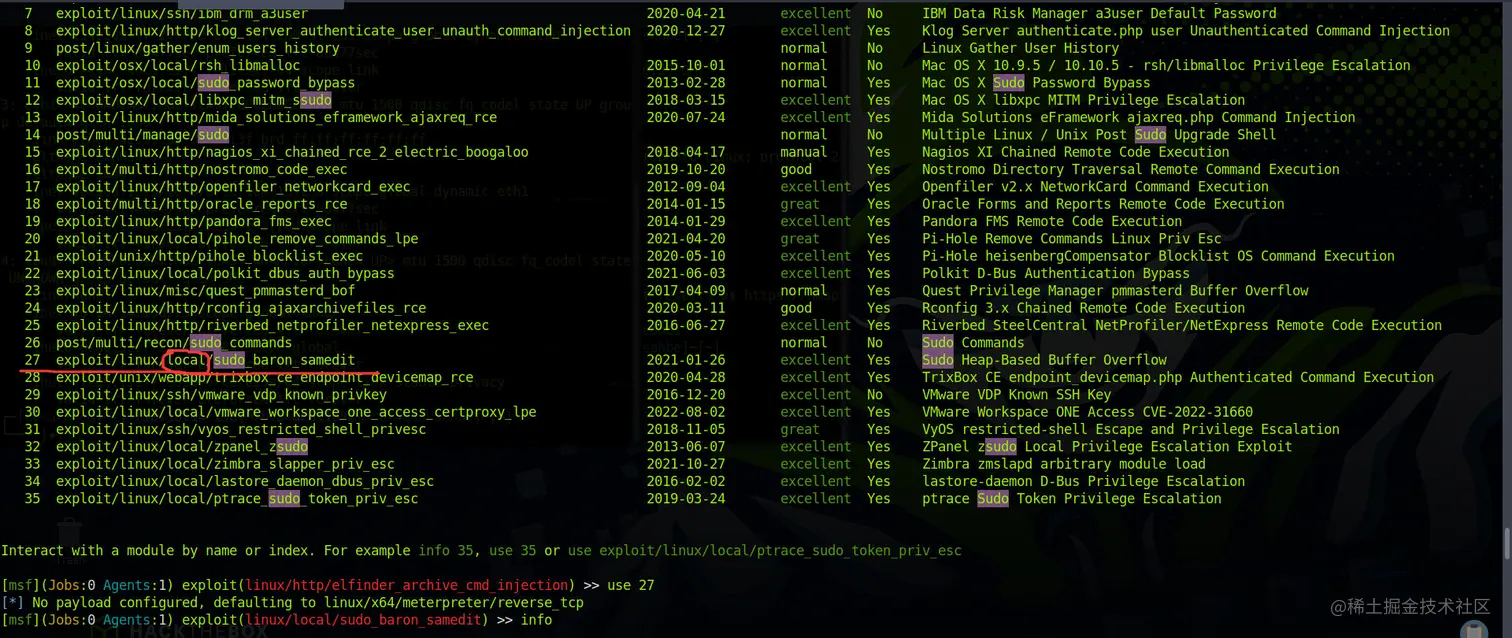This screenshot has height=638, width=1512.
Task: Click 'Nostromo Directory Traversal Remote Command Execution' text
Action: pos(1131,169)
